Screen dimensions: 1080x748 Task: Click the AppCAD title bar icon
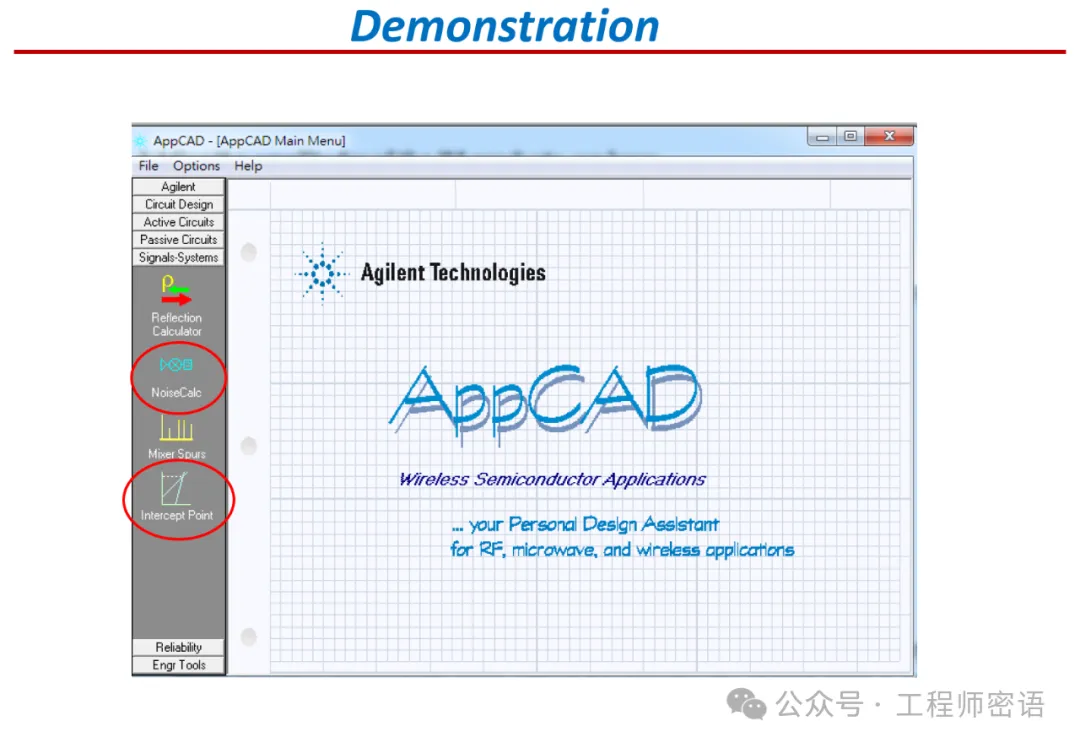pyautogui.click(x=141, y=141)
